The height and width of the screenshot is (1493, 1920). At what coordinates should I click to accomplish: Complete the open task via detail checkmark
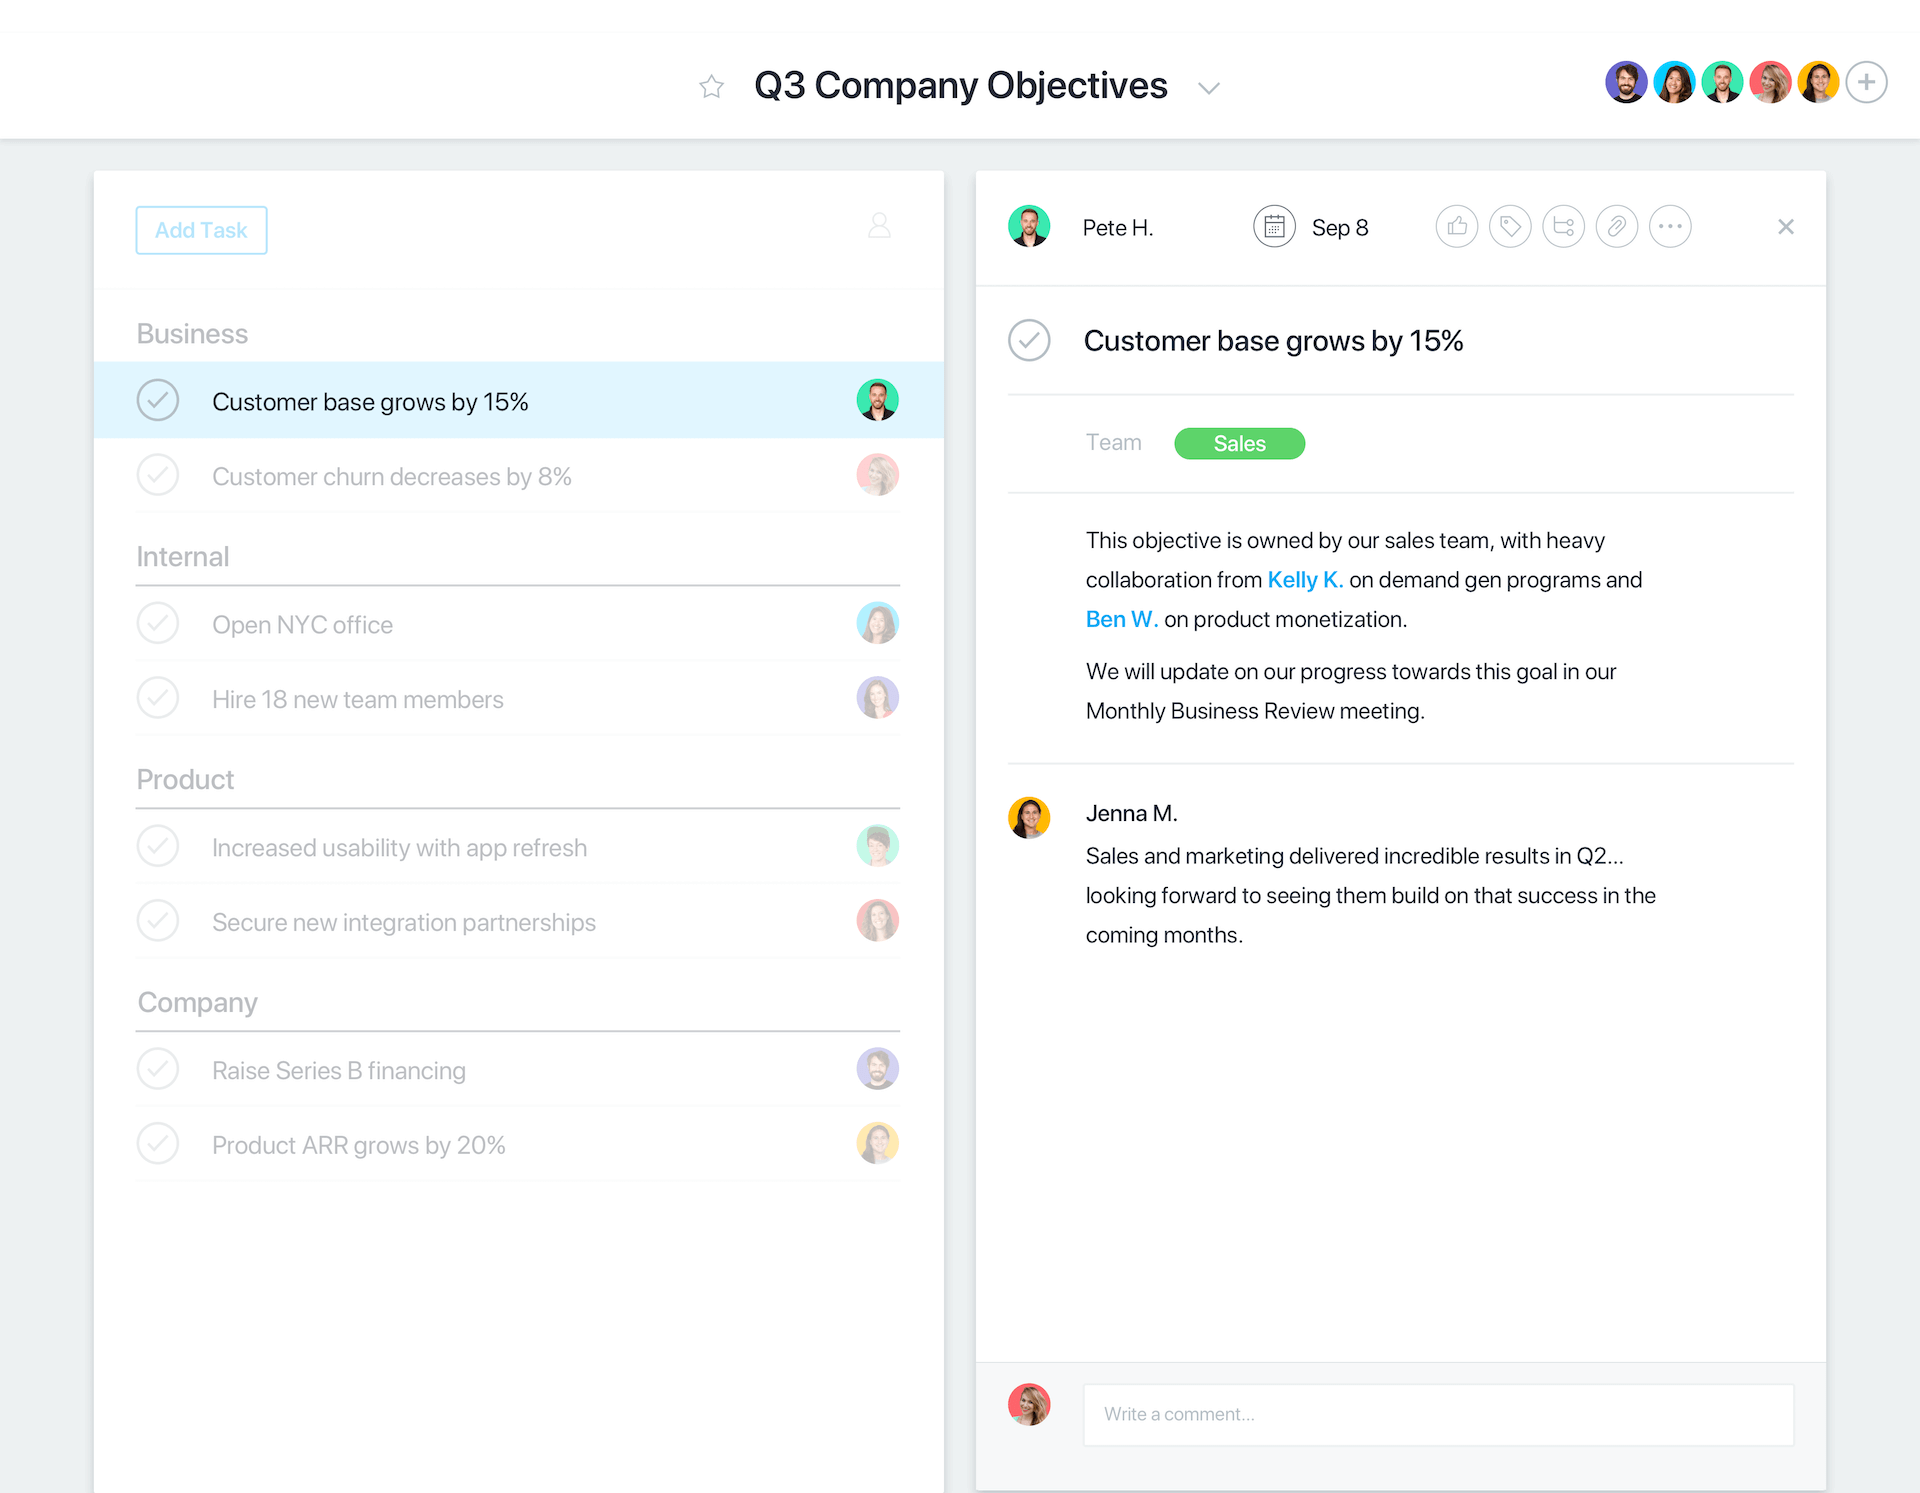1029,341
